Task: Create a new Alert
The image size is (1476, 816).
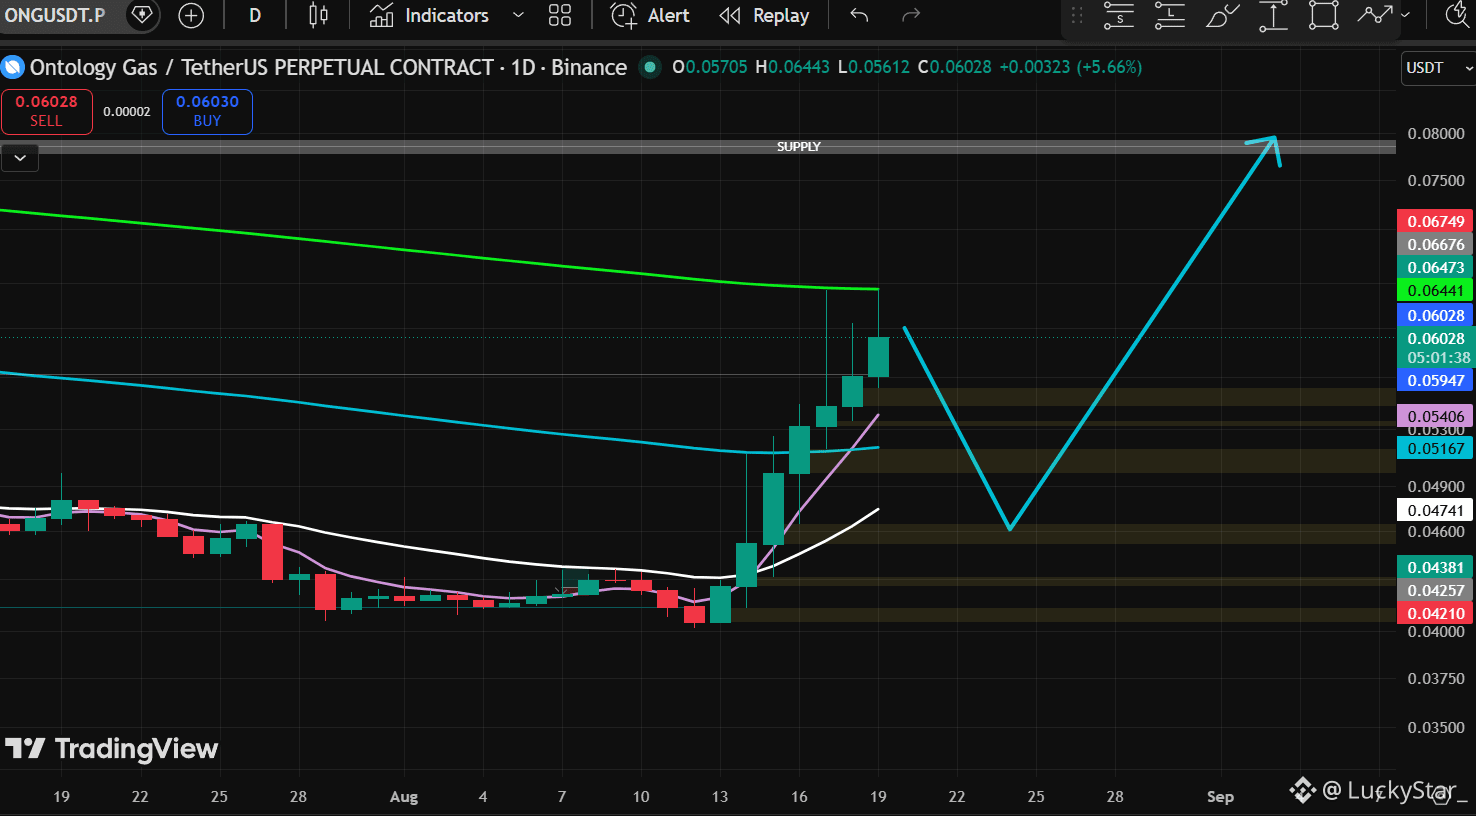Action: click(x=650, y=15)
